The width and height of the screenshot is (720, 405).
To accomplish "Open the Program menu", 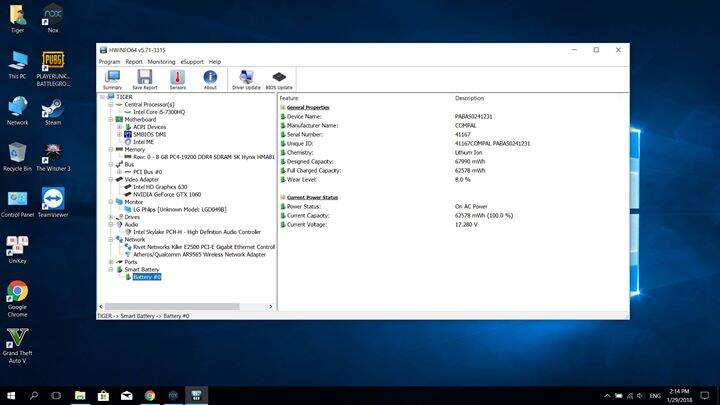I will pos(109,61).
